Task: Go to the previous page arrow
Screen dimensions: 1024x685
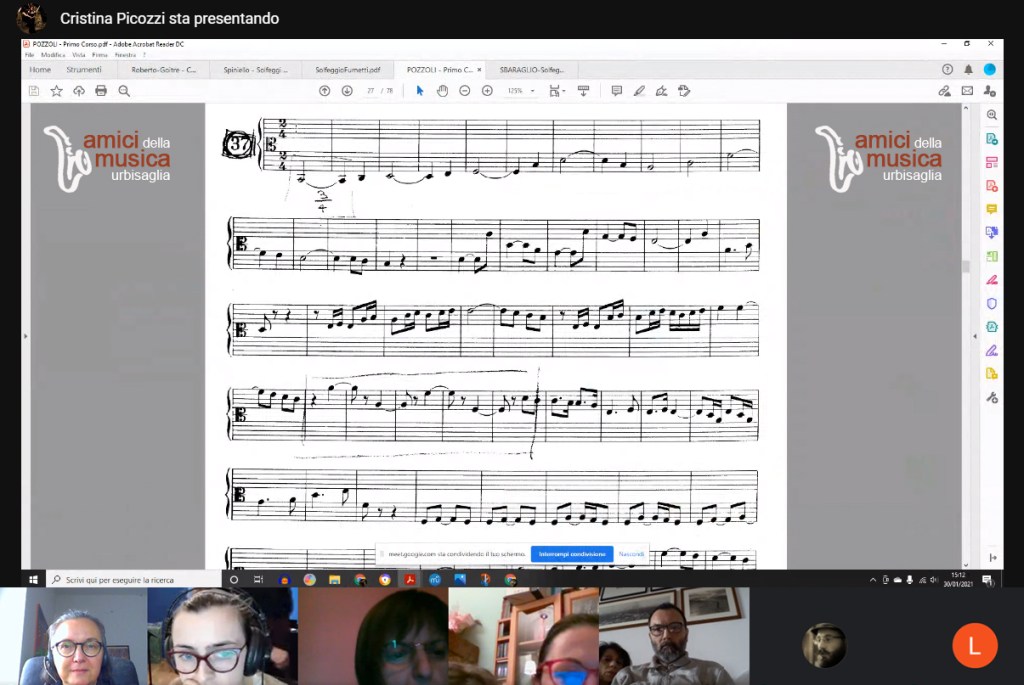Action: pyautogui.click(x=324, y=91)
